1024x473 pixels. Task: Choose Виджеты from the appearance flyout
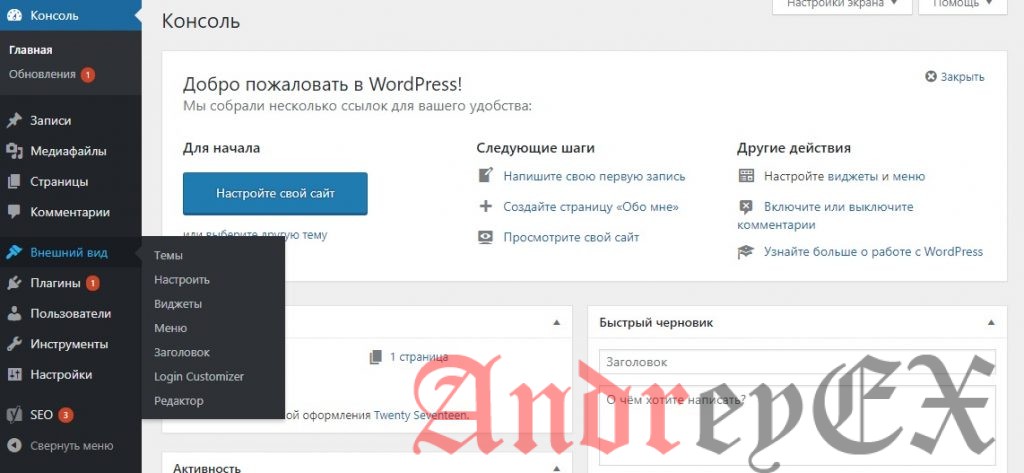pyautogui.click(x=178, y=304)
